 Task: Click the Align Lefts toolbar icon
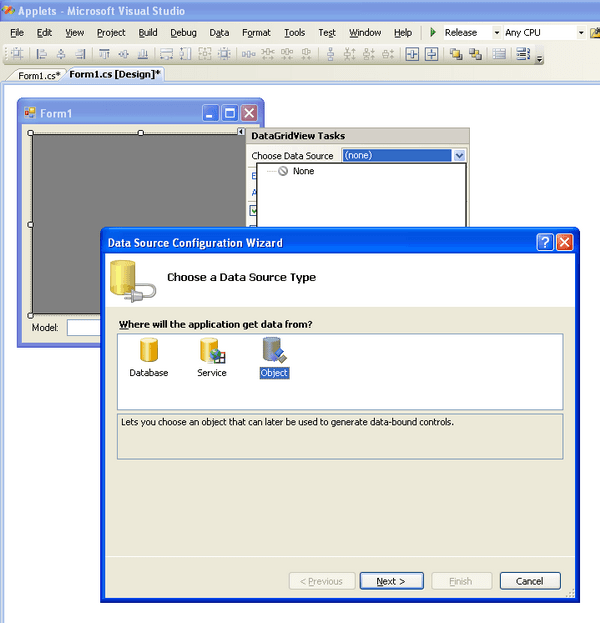42,54
